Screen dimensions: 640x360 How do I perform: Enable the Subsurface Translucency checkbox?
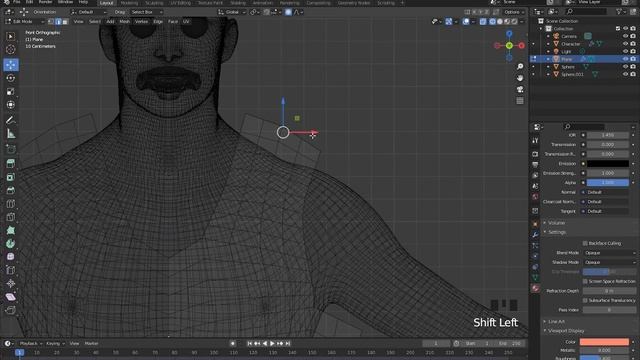coord(585,300)
